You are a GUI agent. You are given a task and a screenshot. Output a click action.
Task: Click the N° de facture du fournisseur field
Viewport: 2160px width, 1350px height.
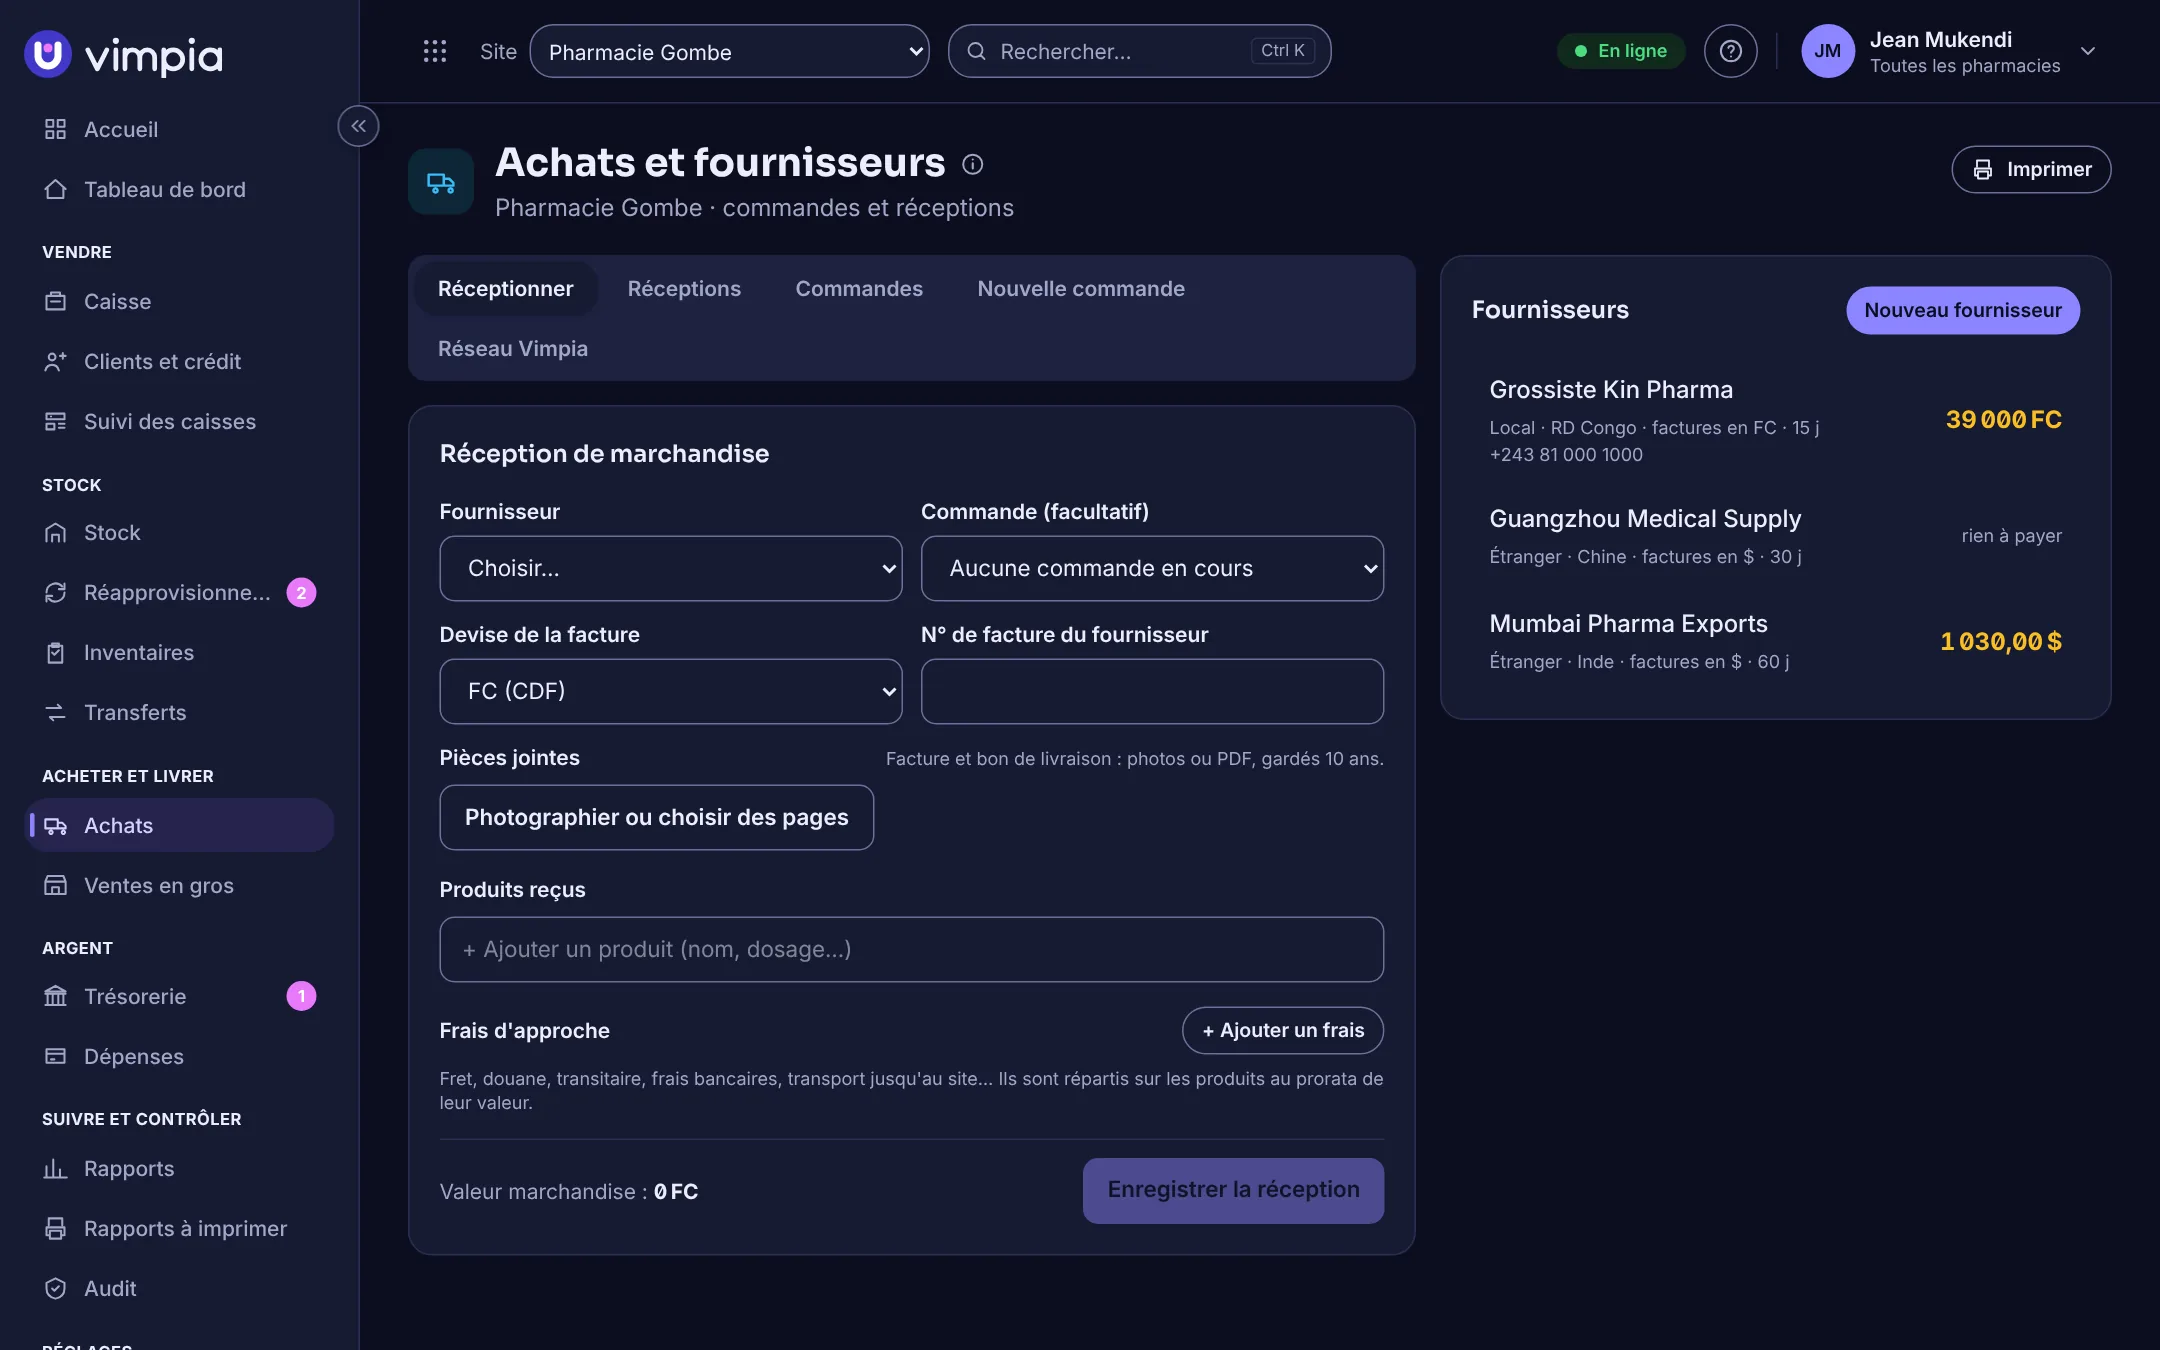click(1152, 691)
